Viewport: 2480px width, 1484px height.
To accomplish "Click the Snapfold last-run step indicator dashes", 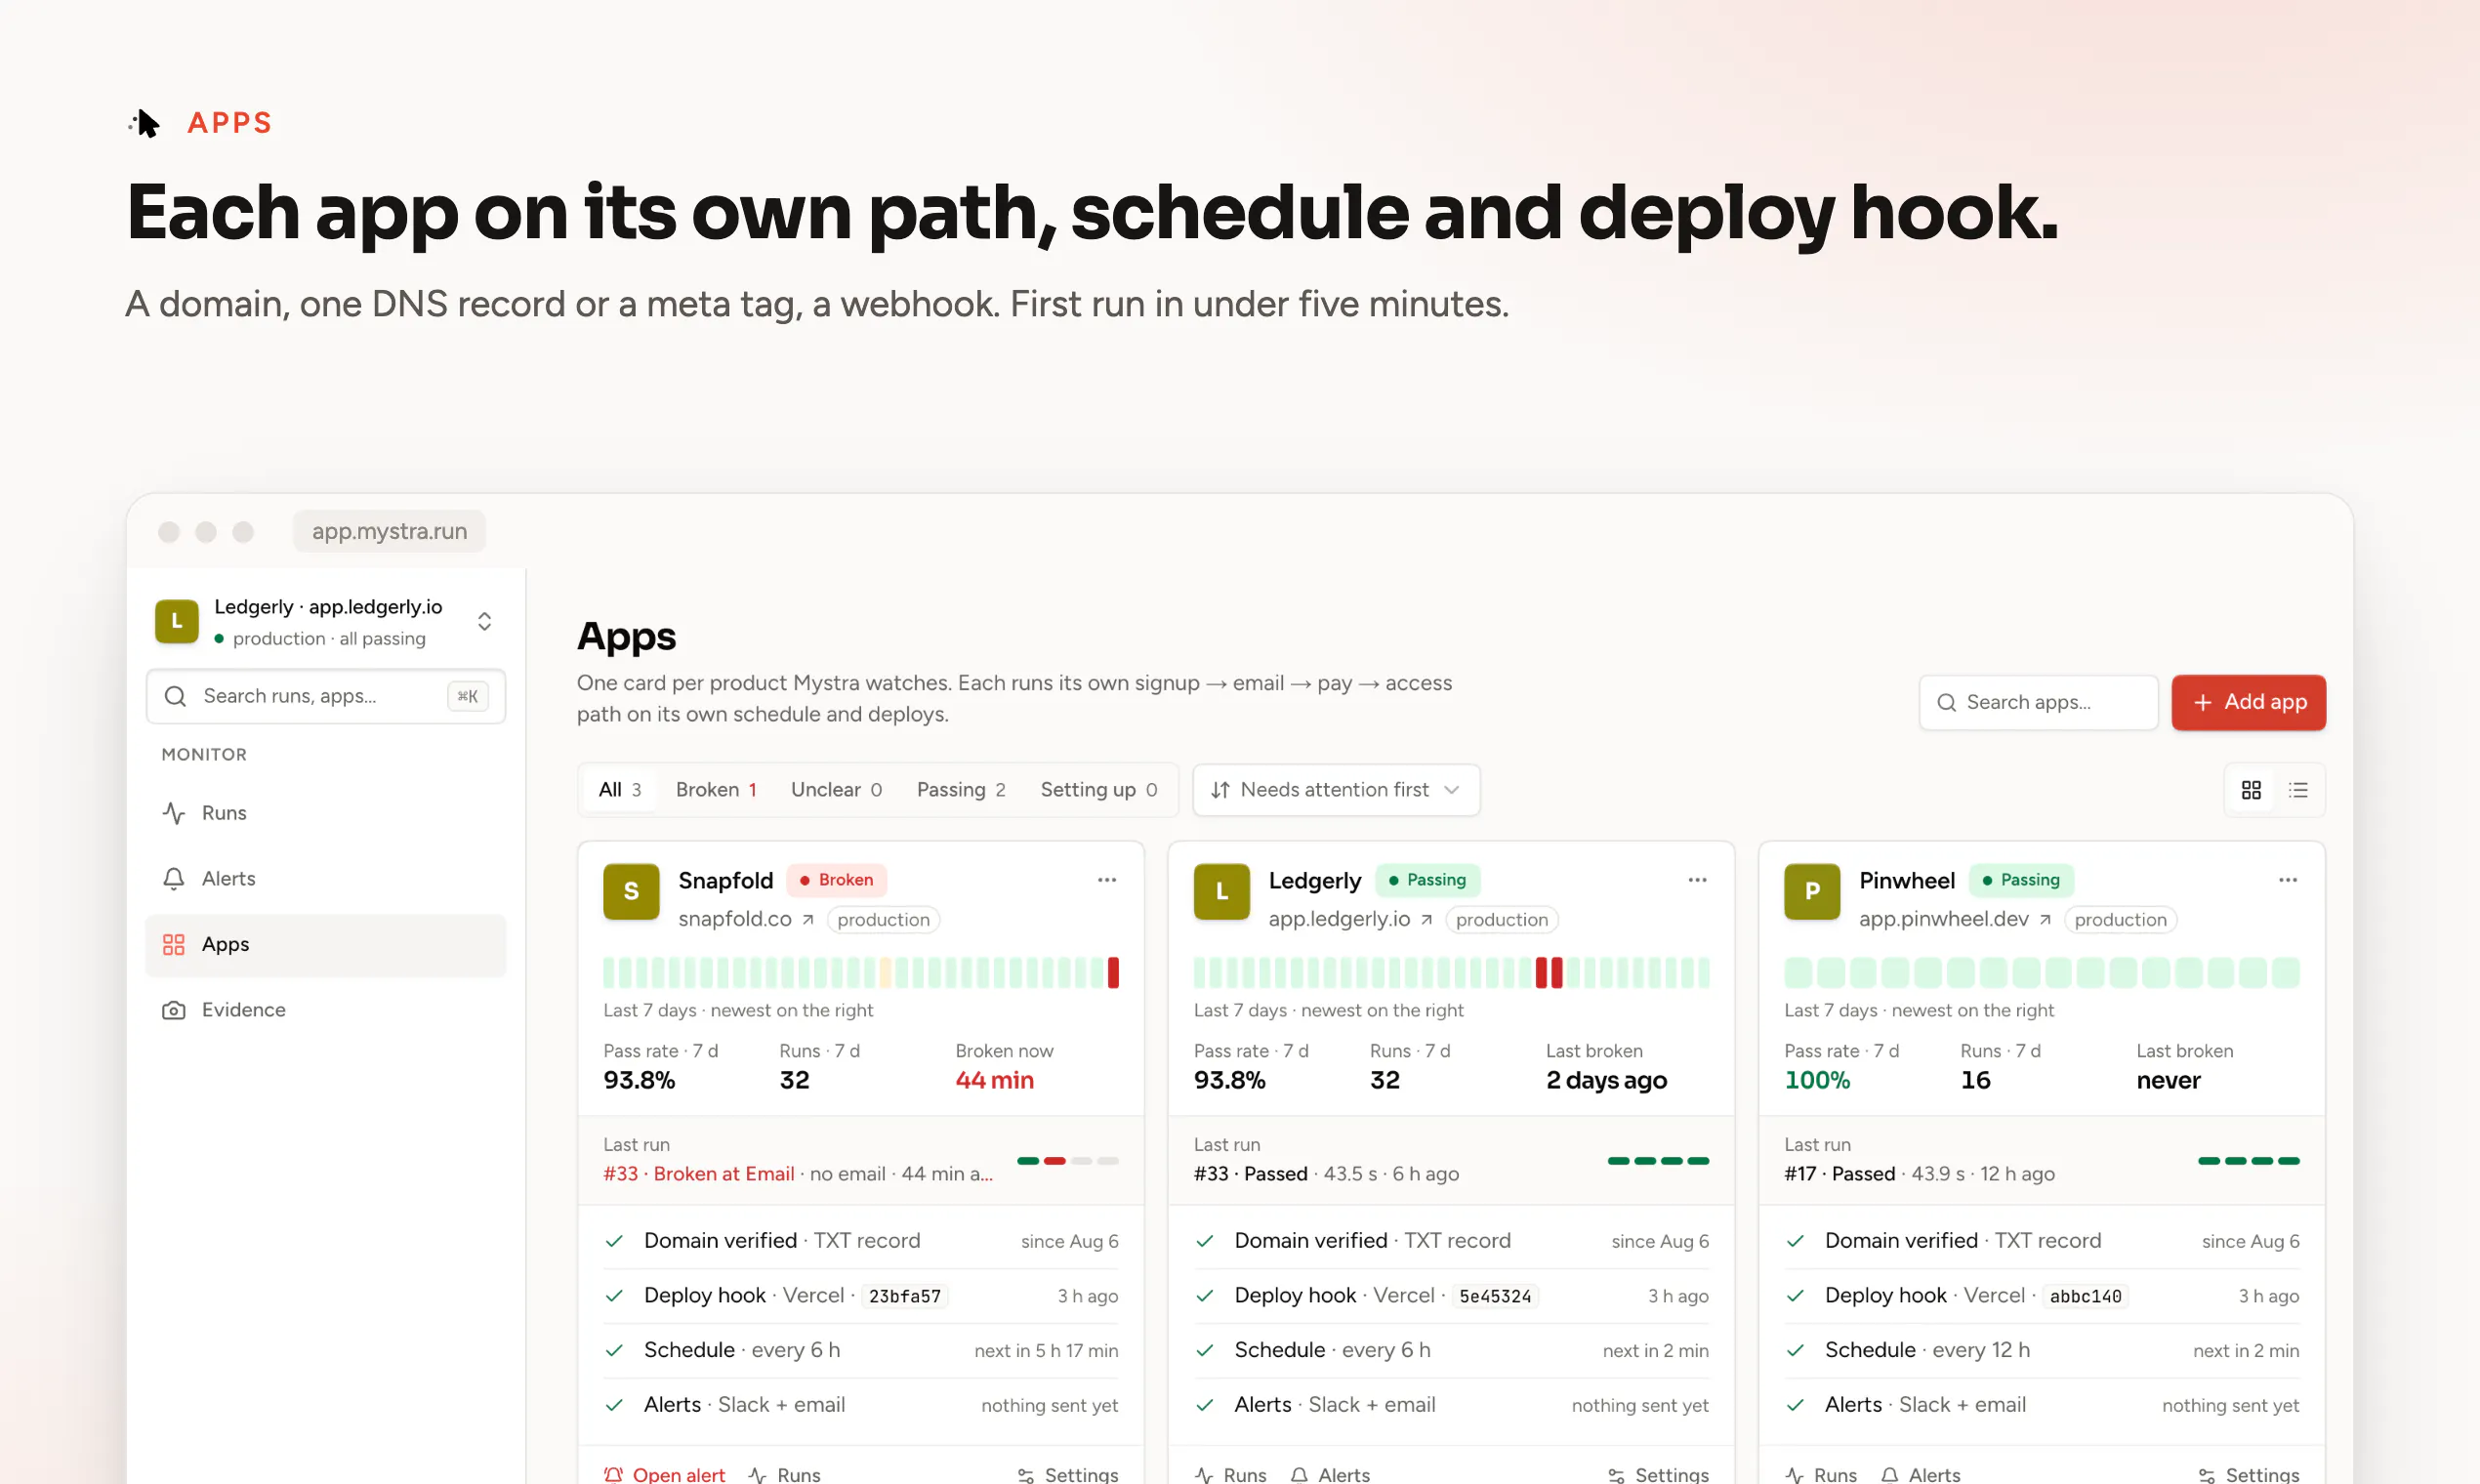I will click(x=1067, y=1161).
